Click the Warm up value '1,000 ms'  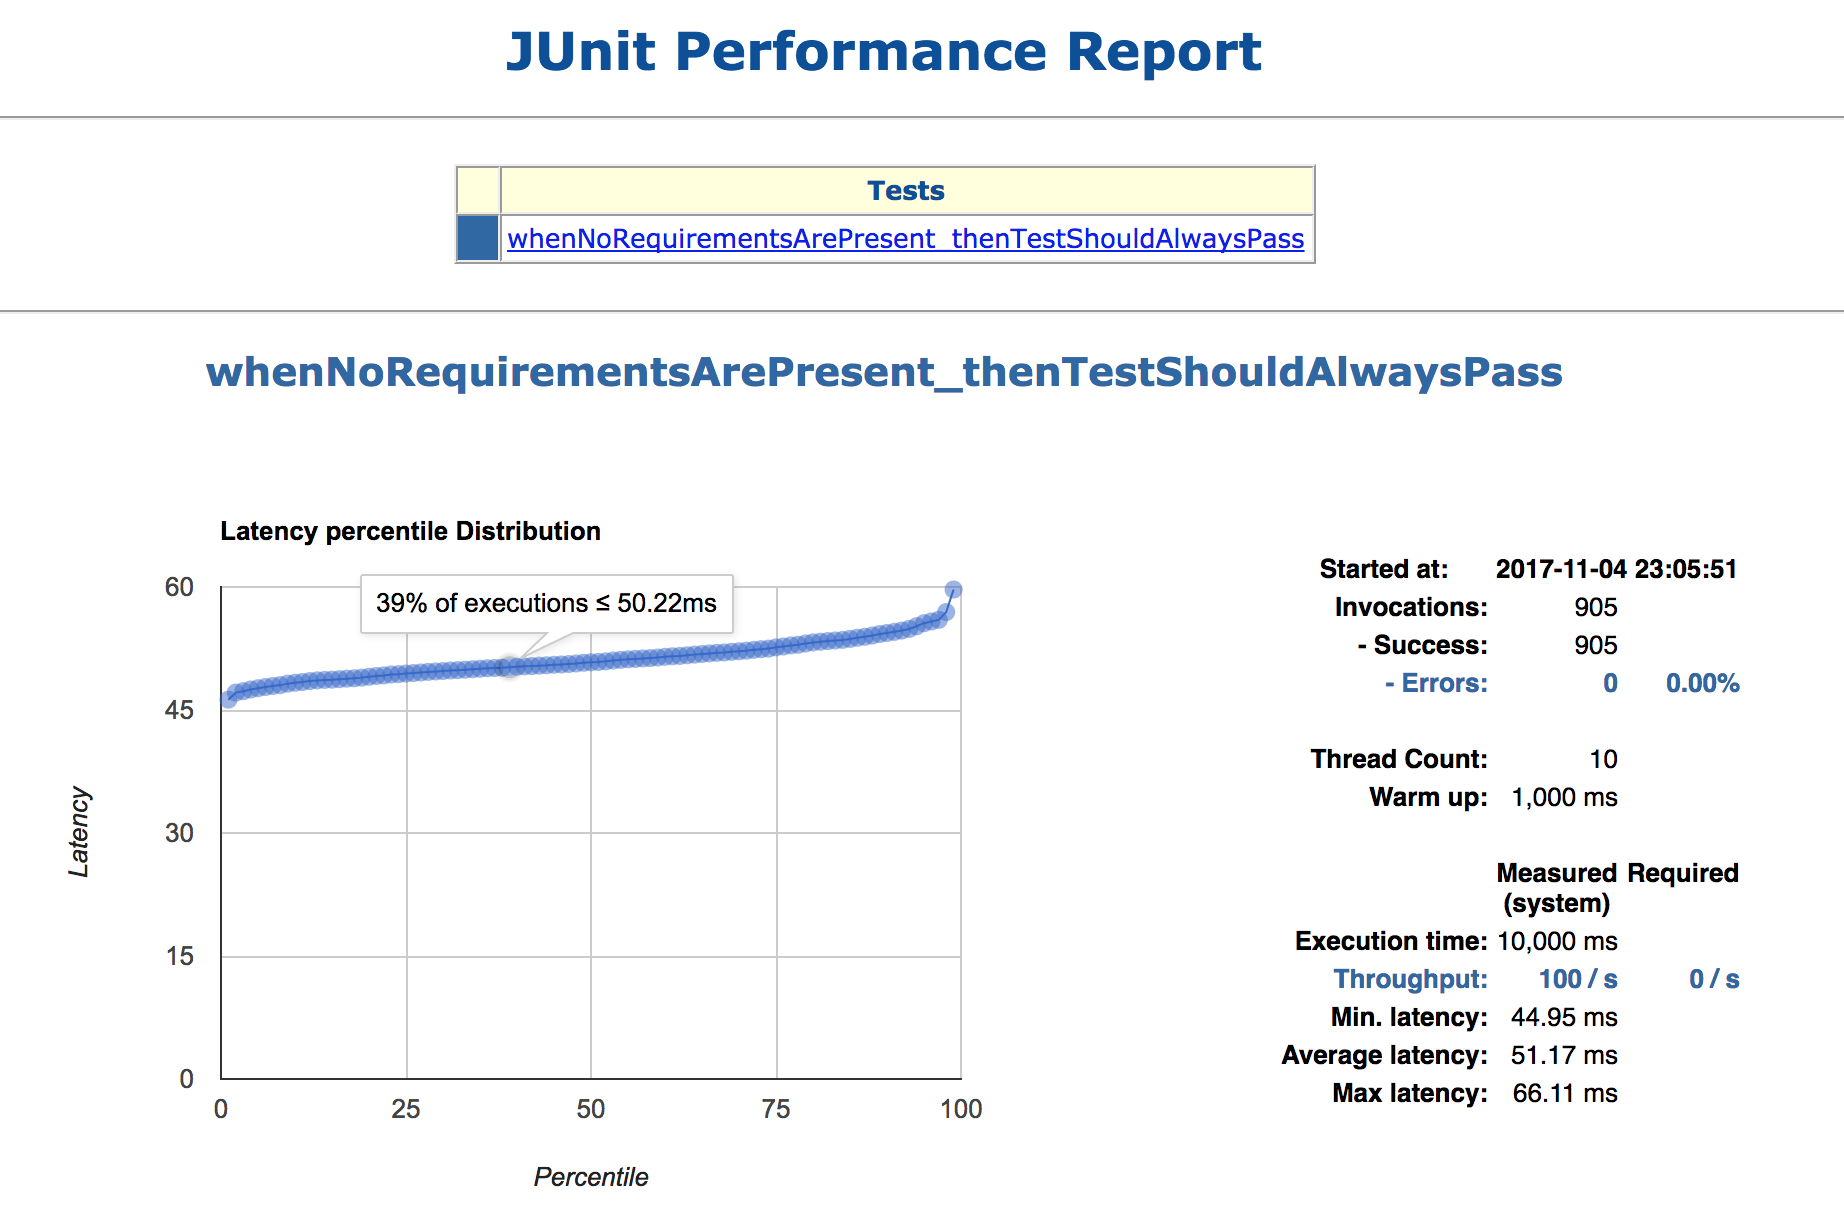pos(1564,797)
